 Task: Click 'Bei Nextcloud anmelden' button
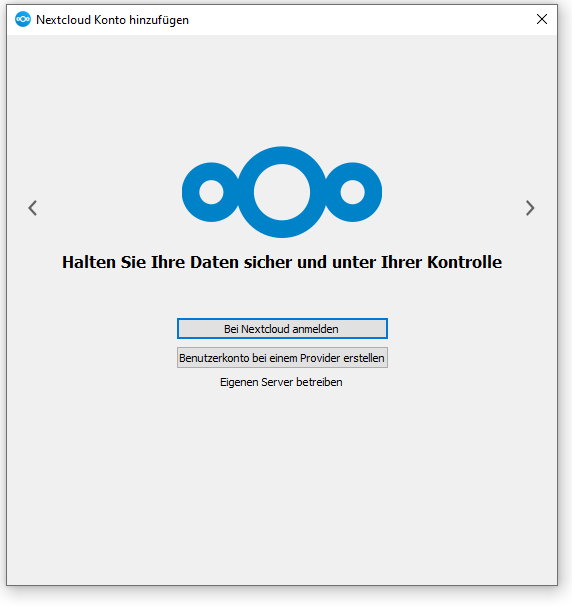click(x=282, y=329)
